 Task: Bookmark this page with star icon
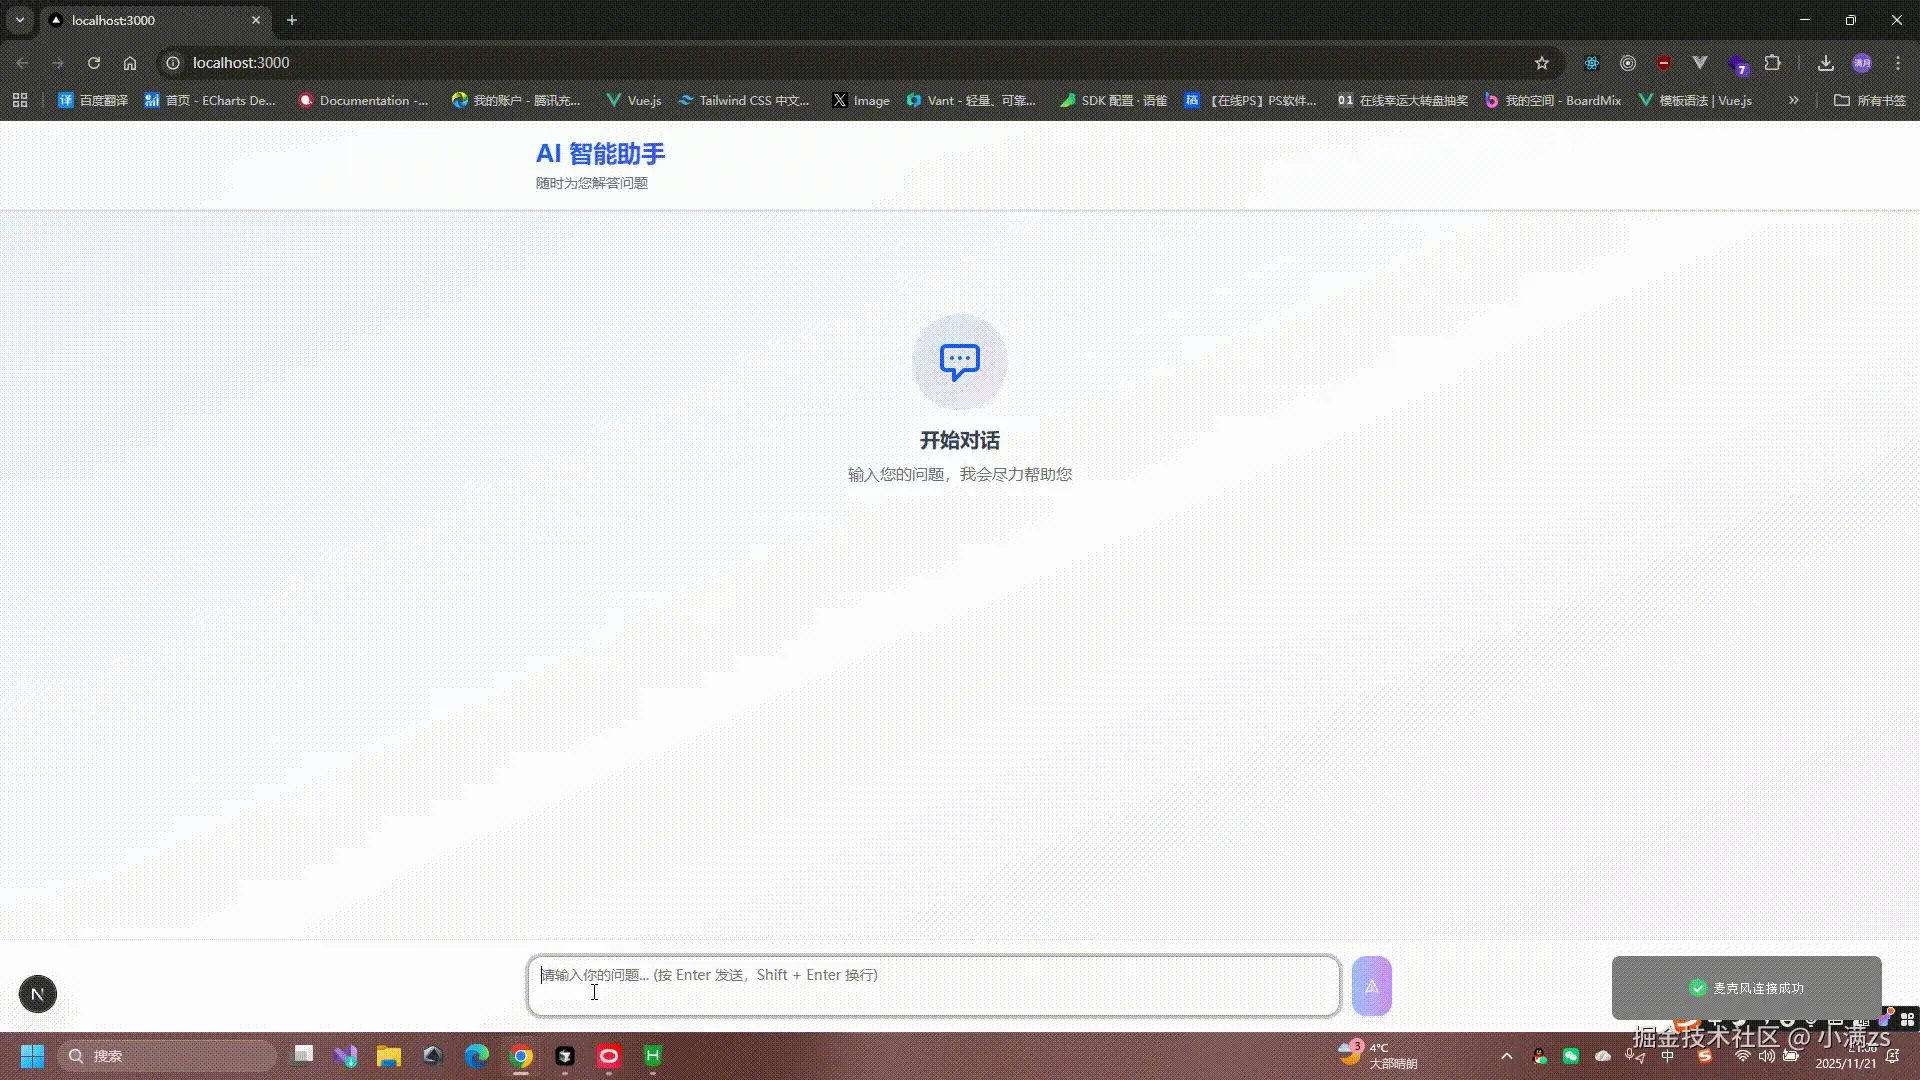(1542, 63)
